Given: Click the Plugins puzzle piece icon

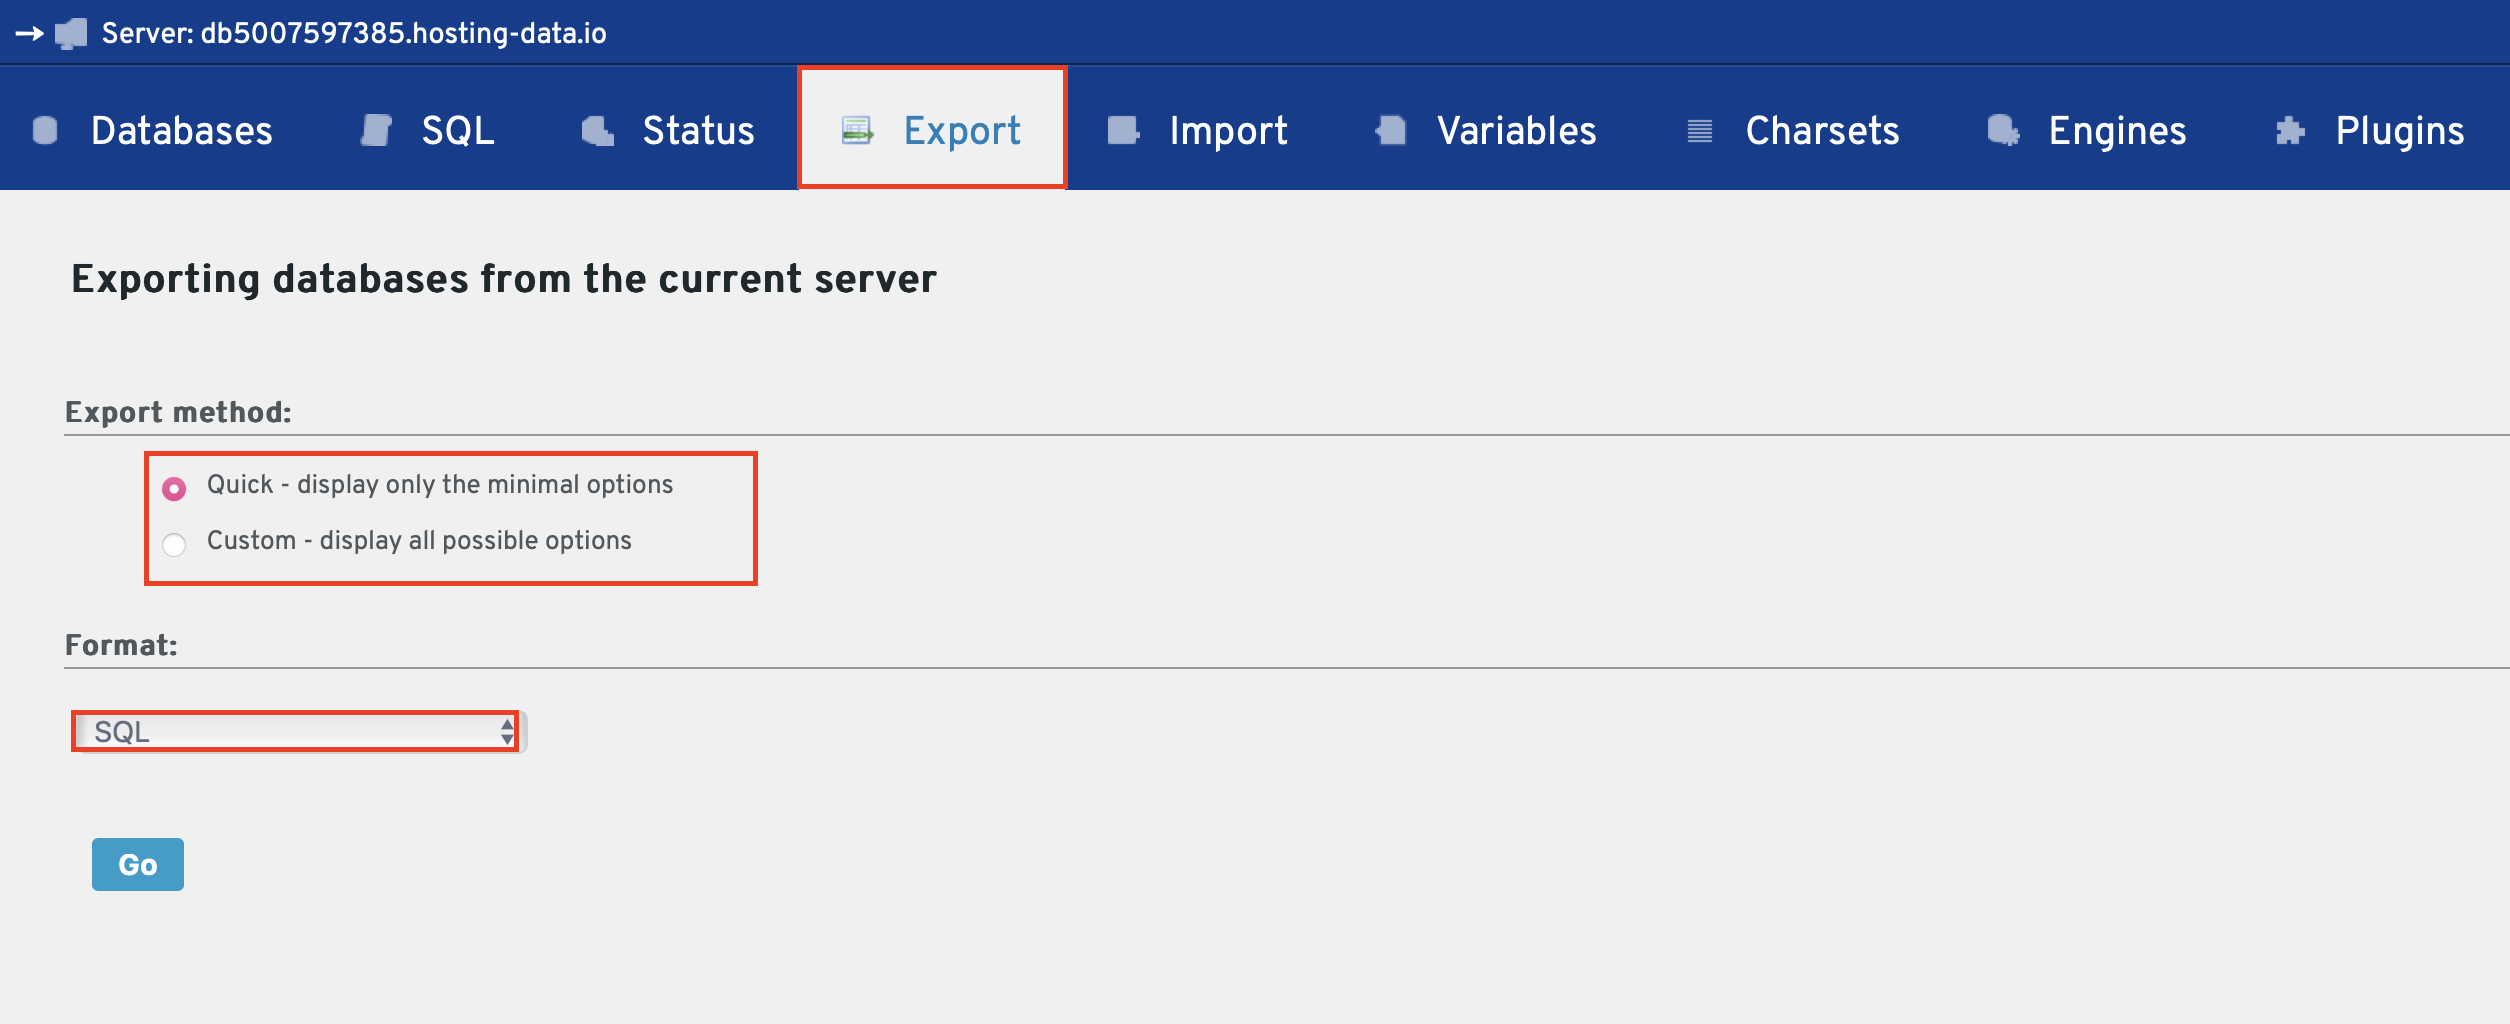Looking at the screenshot, I should click(2290, 131).
